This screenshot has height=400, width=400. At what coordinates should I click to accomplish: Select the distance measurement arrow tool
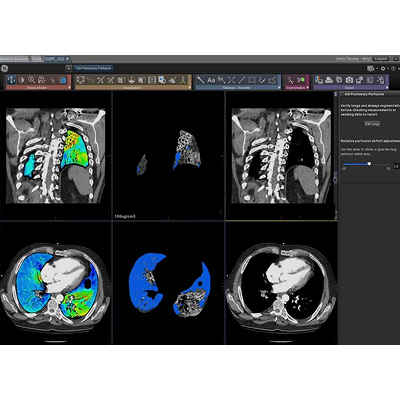coord(200,80)
